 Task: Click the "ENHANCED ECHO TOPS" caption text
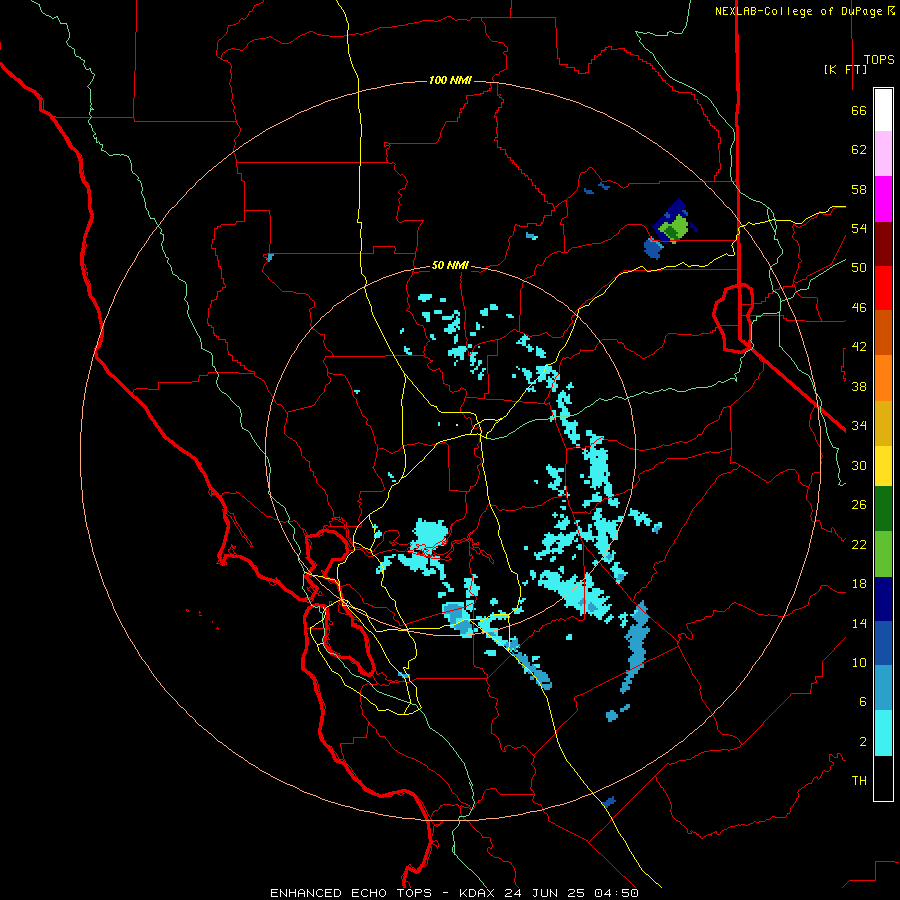(351, 893)
